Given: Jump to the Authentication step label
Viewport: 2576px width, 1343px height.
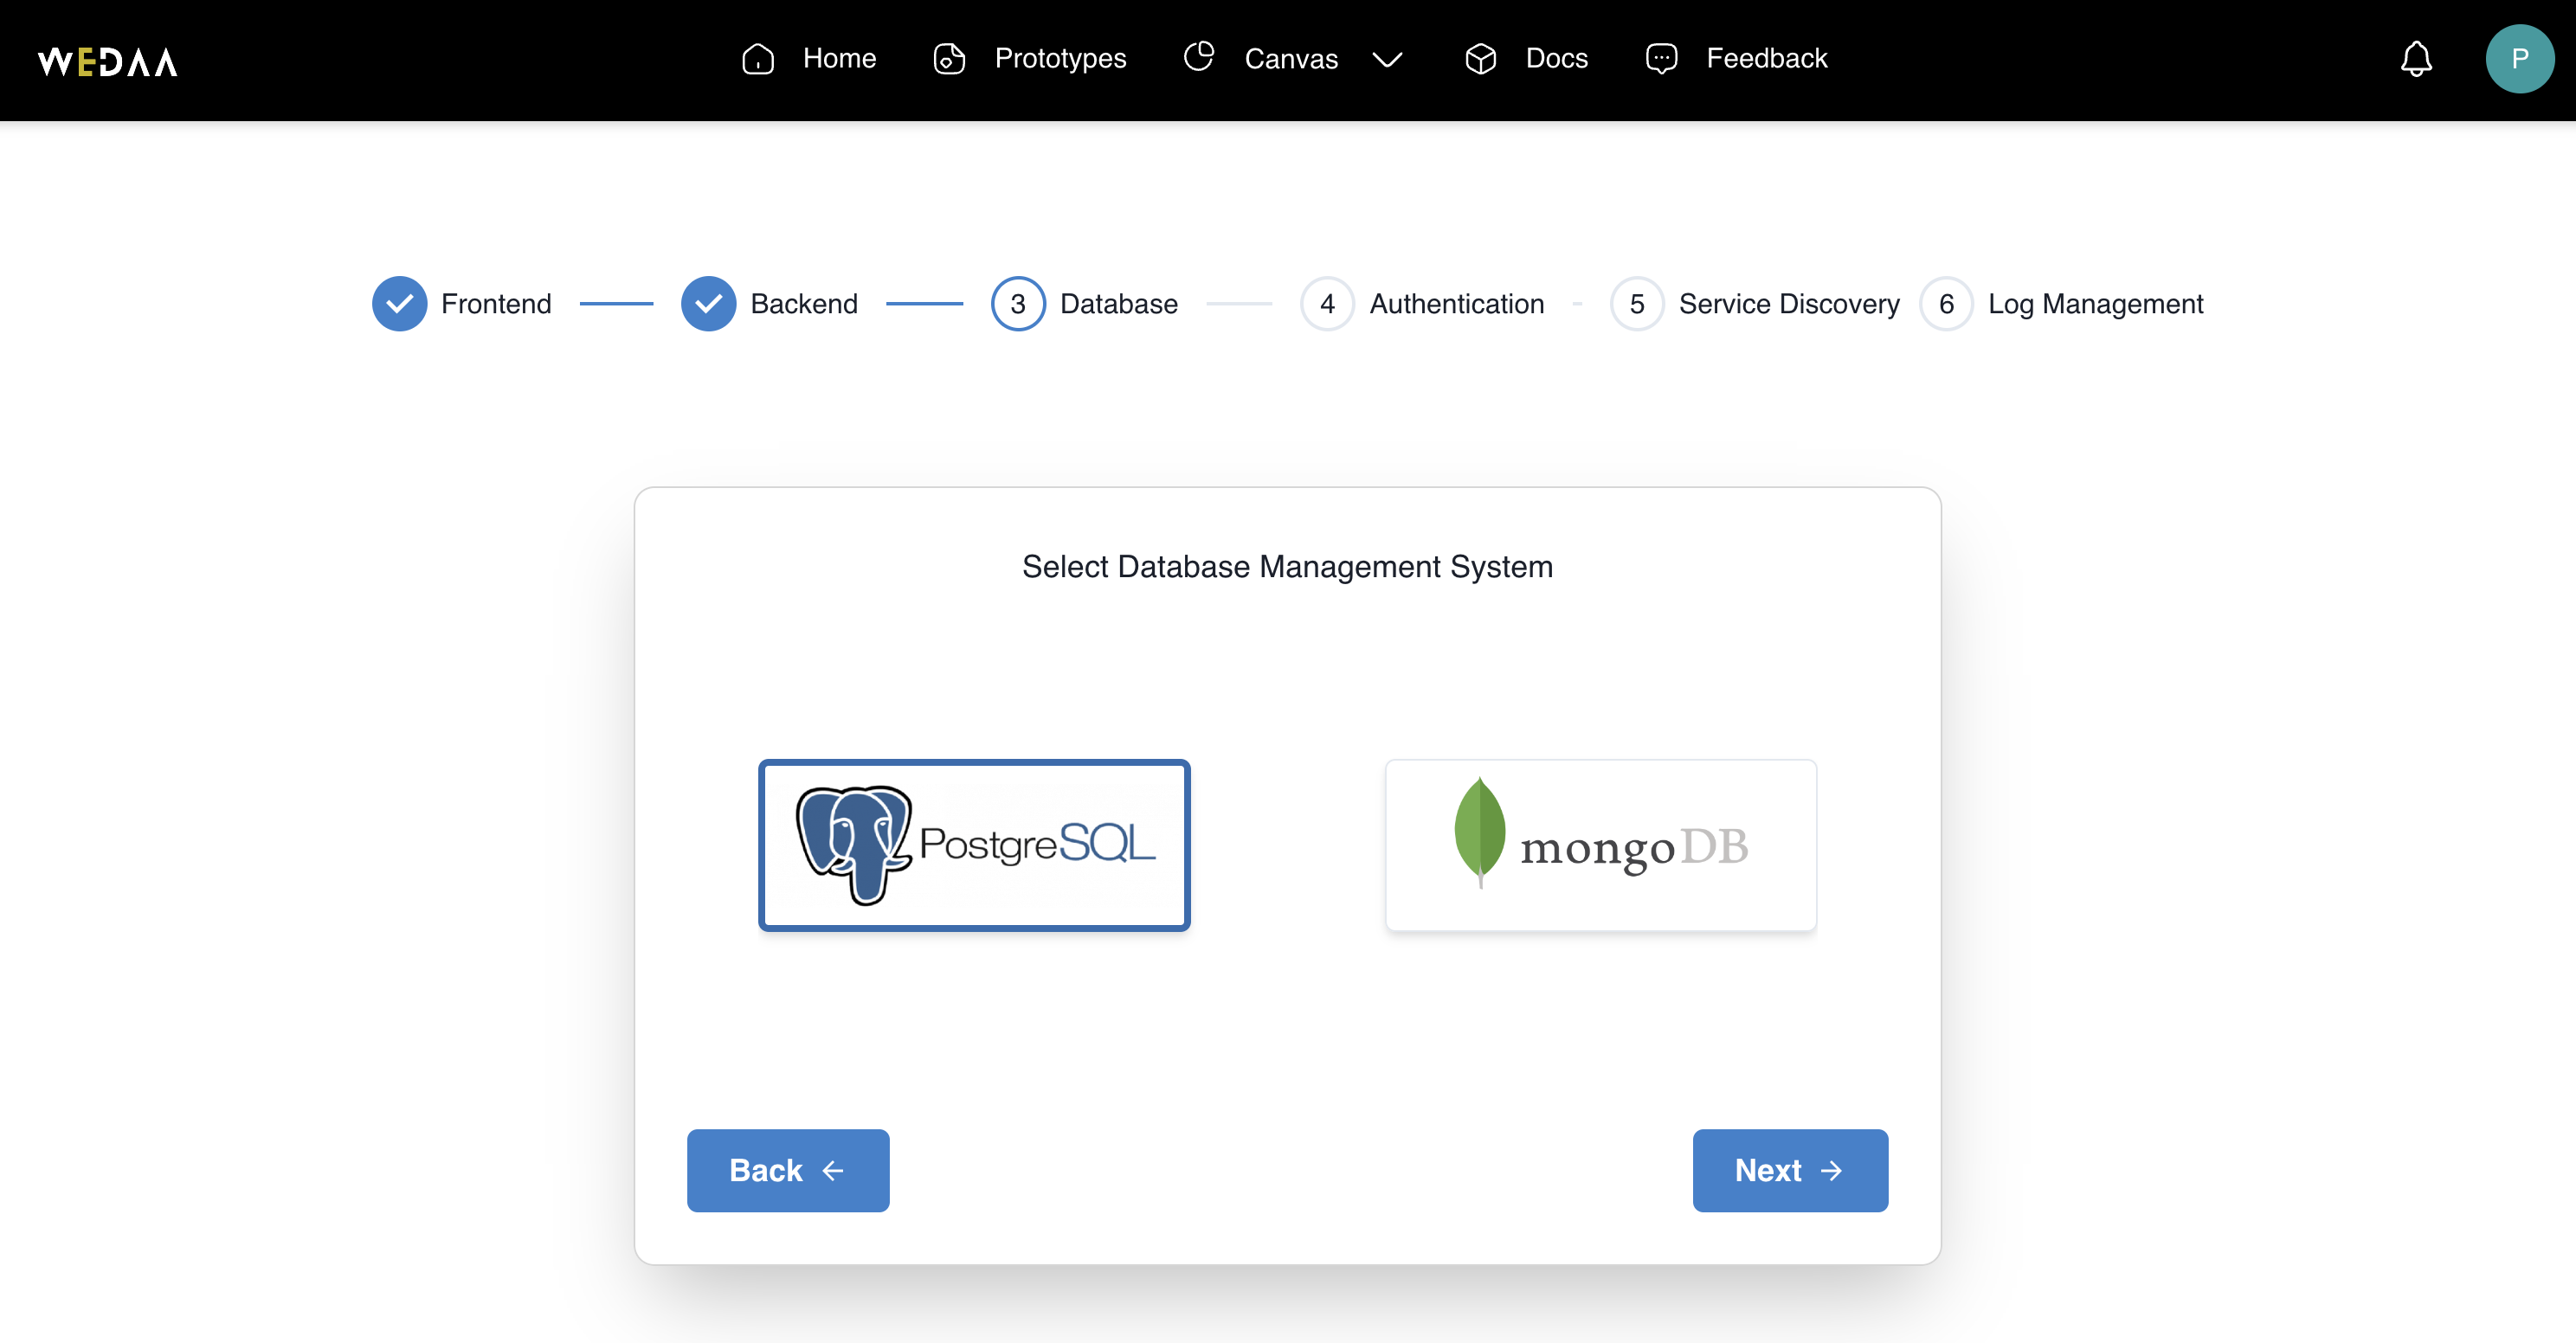Looking at the screenshot, I should 1456,304.
